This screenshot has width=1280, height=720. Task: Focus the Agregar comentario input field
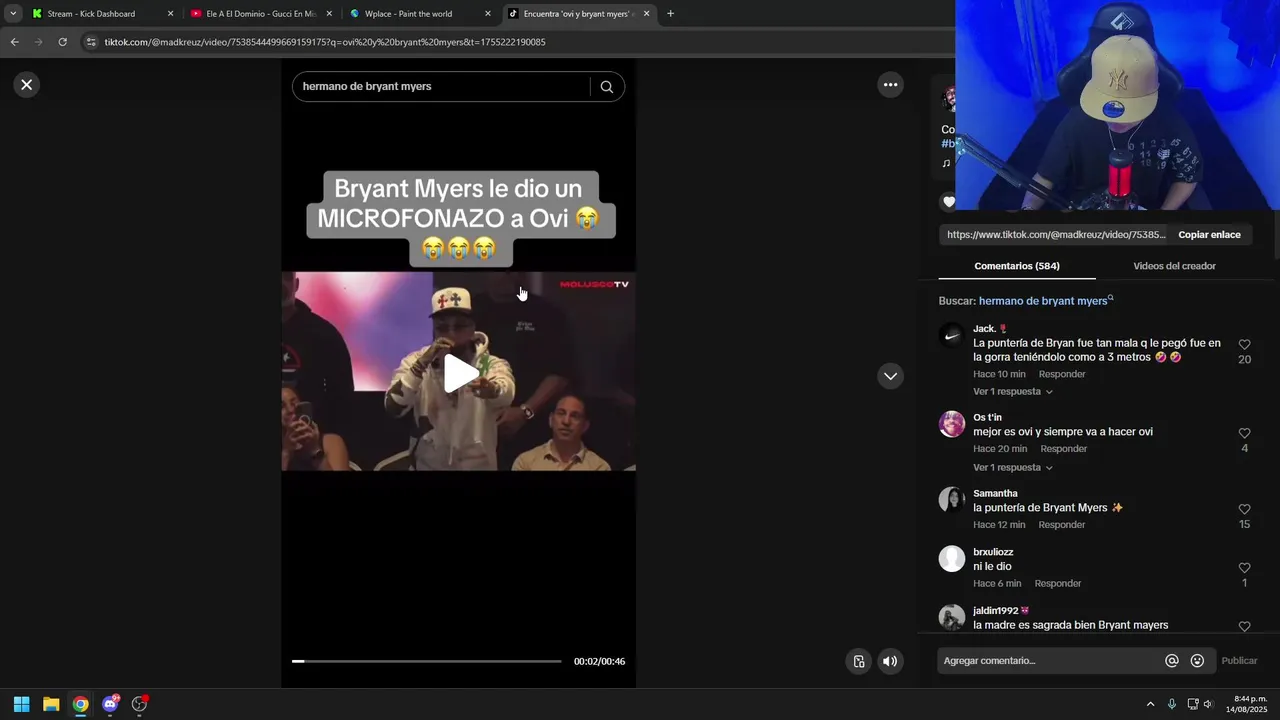(1050, 661)
